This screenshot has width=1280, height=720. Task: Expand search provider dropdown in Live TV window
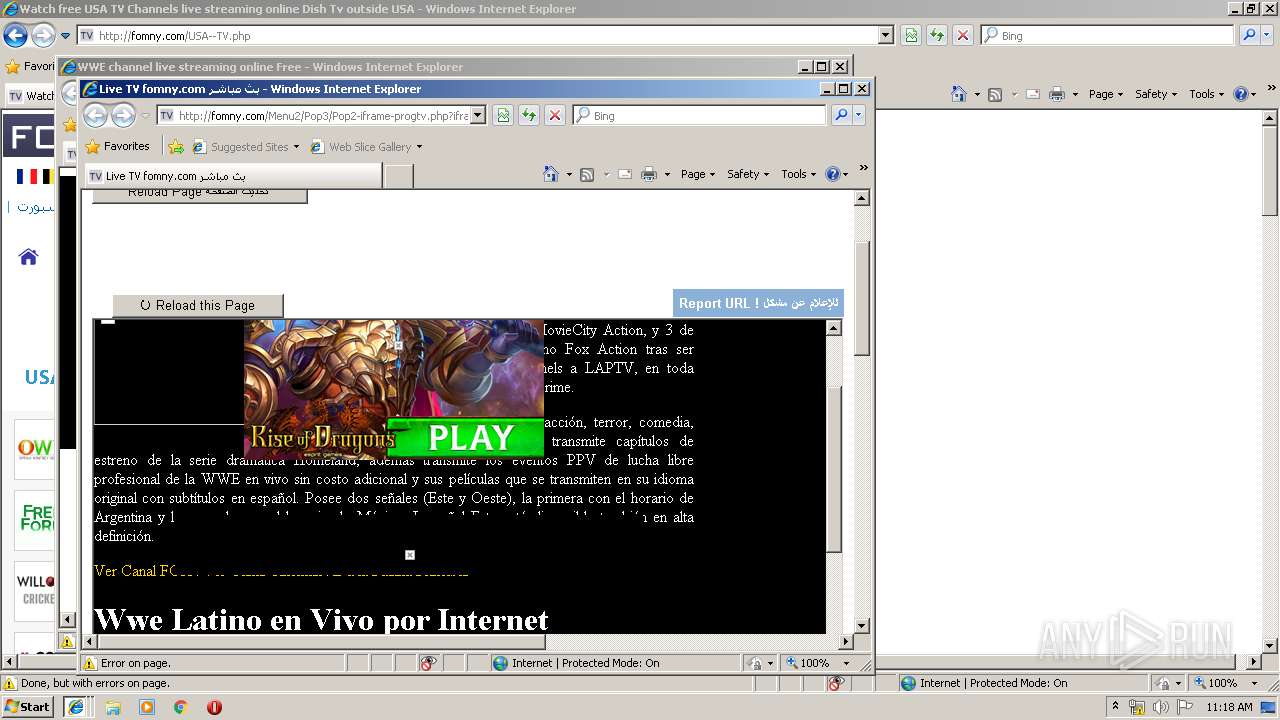point(858,116)
